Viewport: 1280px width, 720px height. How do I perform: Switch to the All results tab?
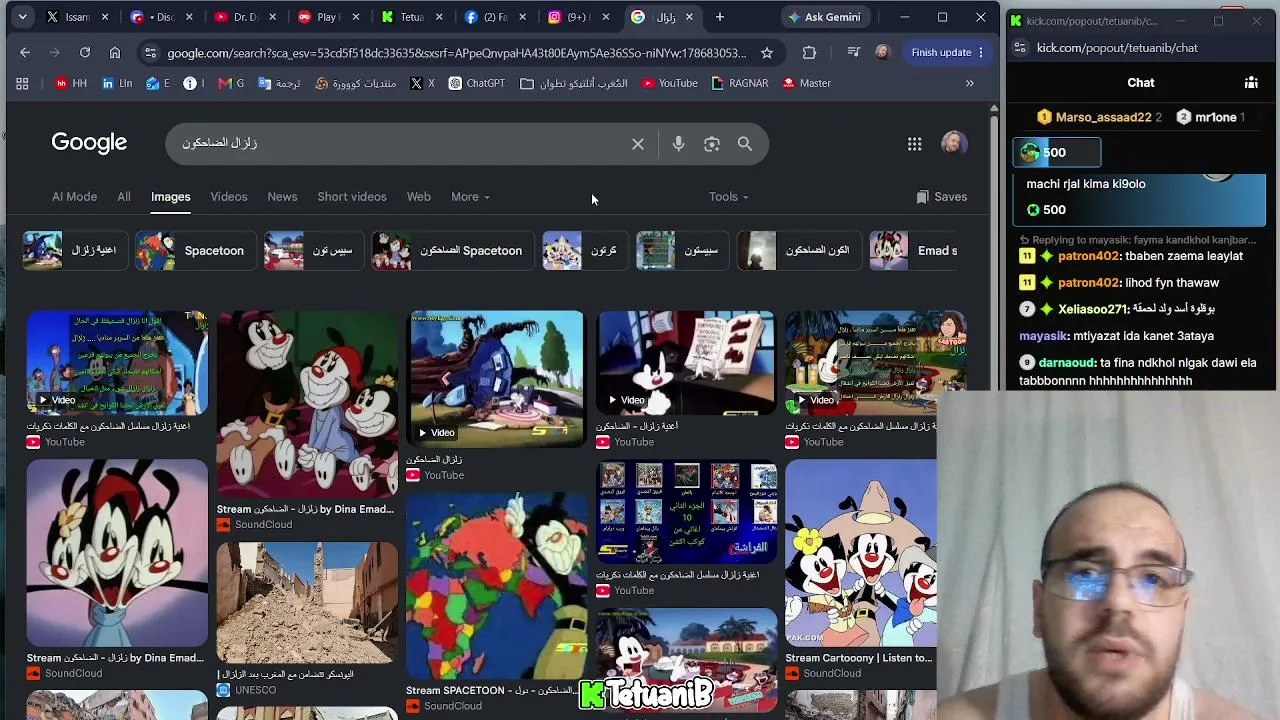coord(124,197)
